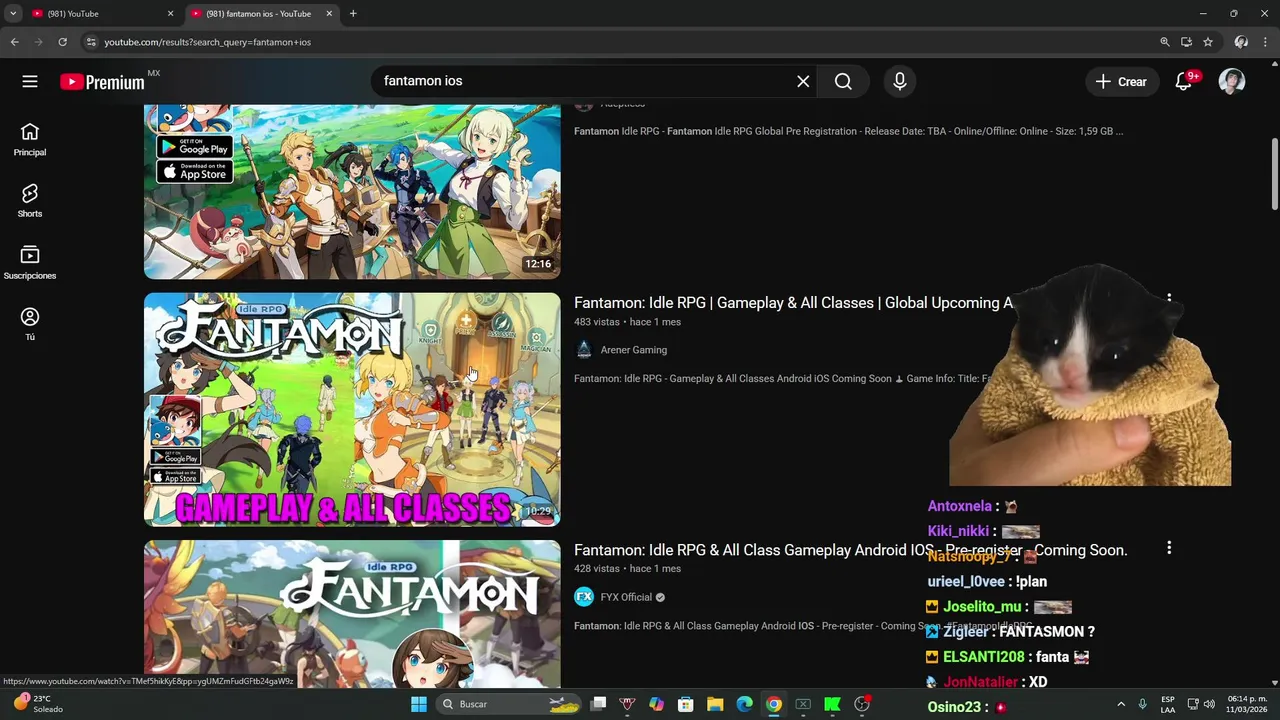1280x720 pixels.
Task: Click the Crear button
Action: [1122, 81]
